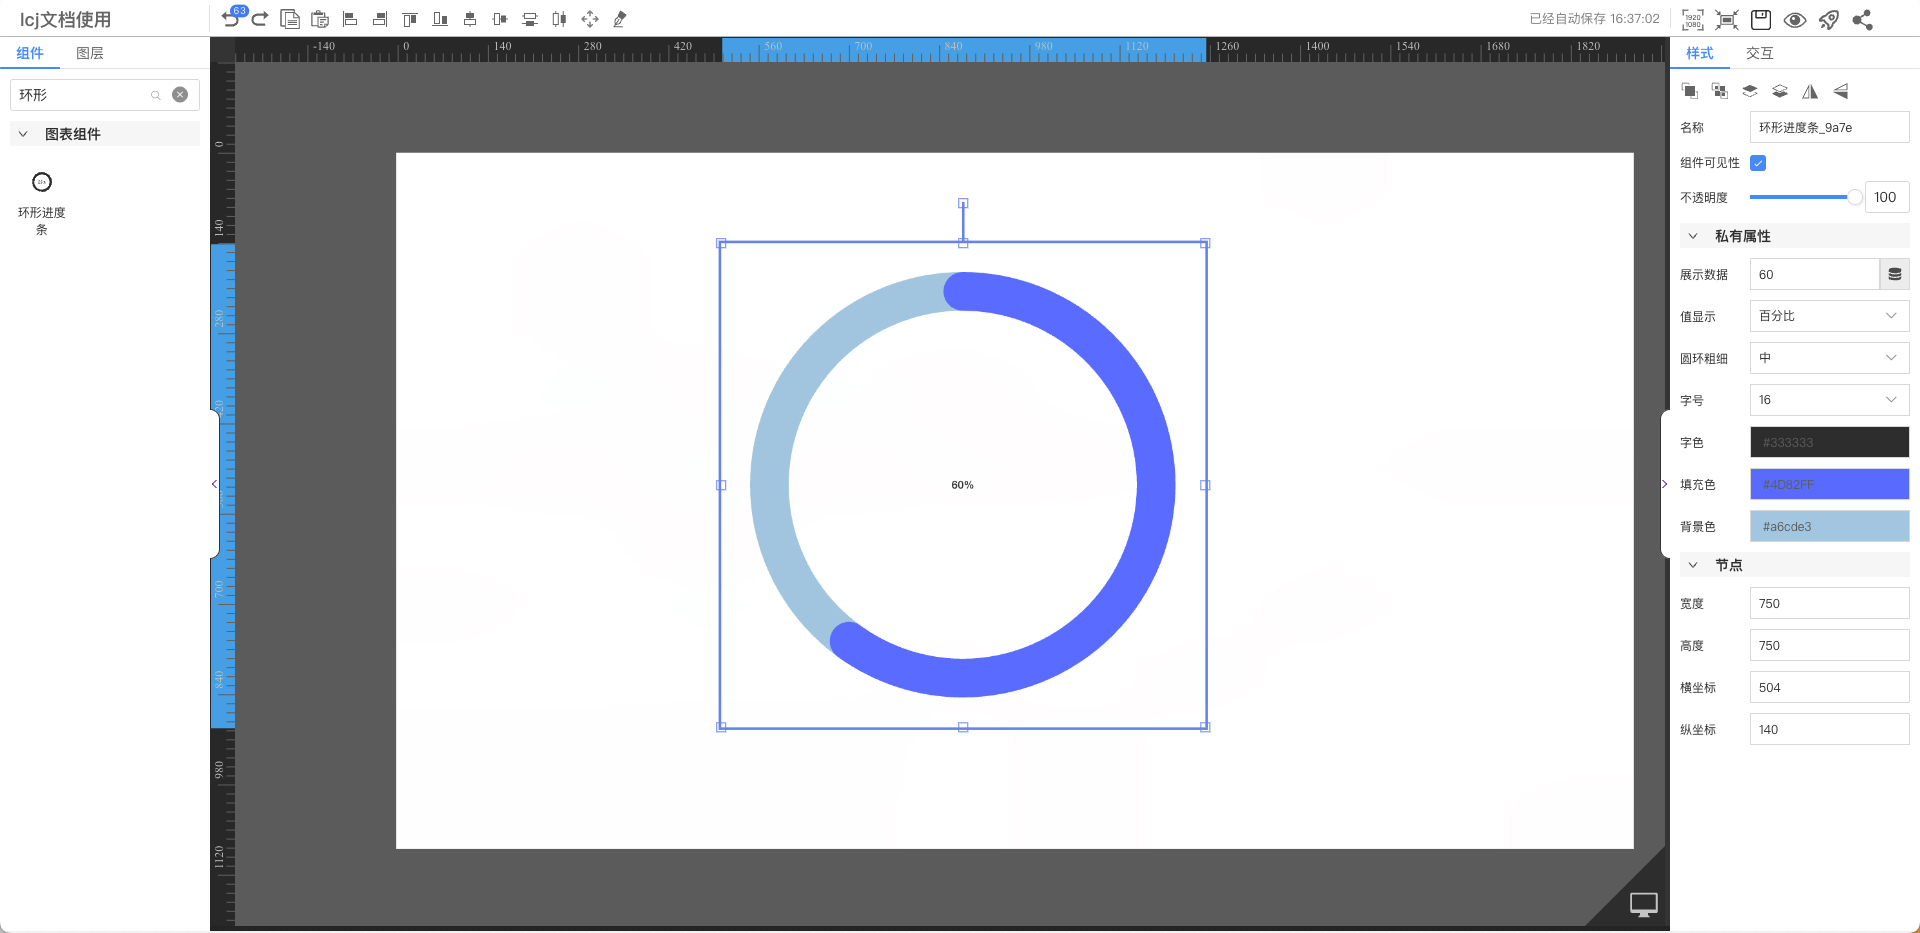The image size is (1920, 933).
Task: Click the 高度 input field
Action: coord(1829,645)
